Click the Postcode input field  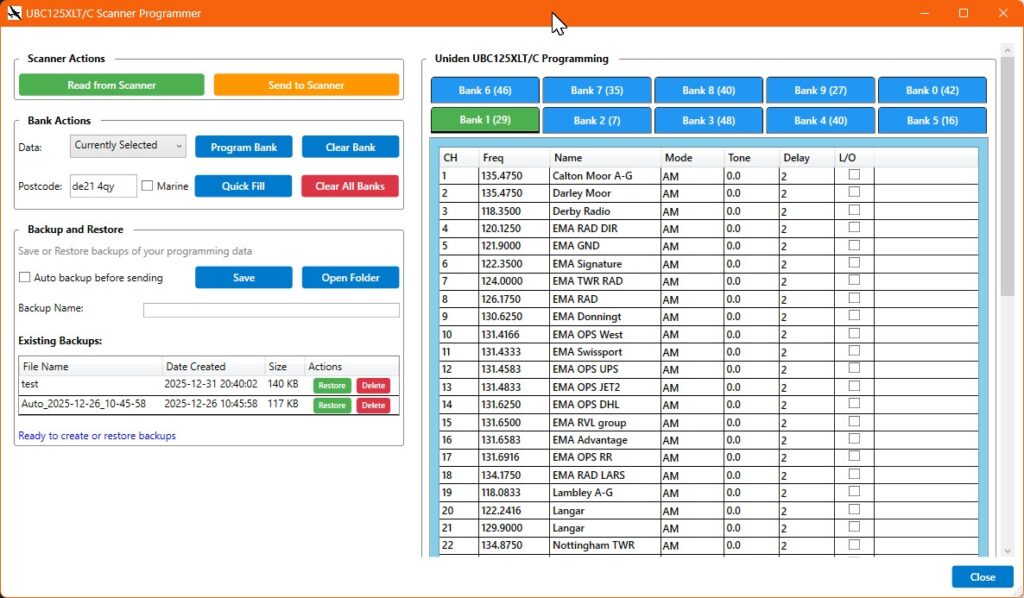(103, 186)
